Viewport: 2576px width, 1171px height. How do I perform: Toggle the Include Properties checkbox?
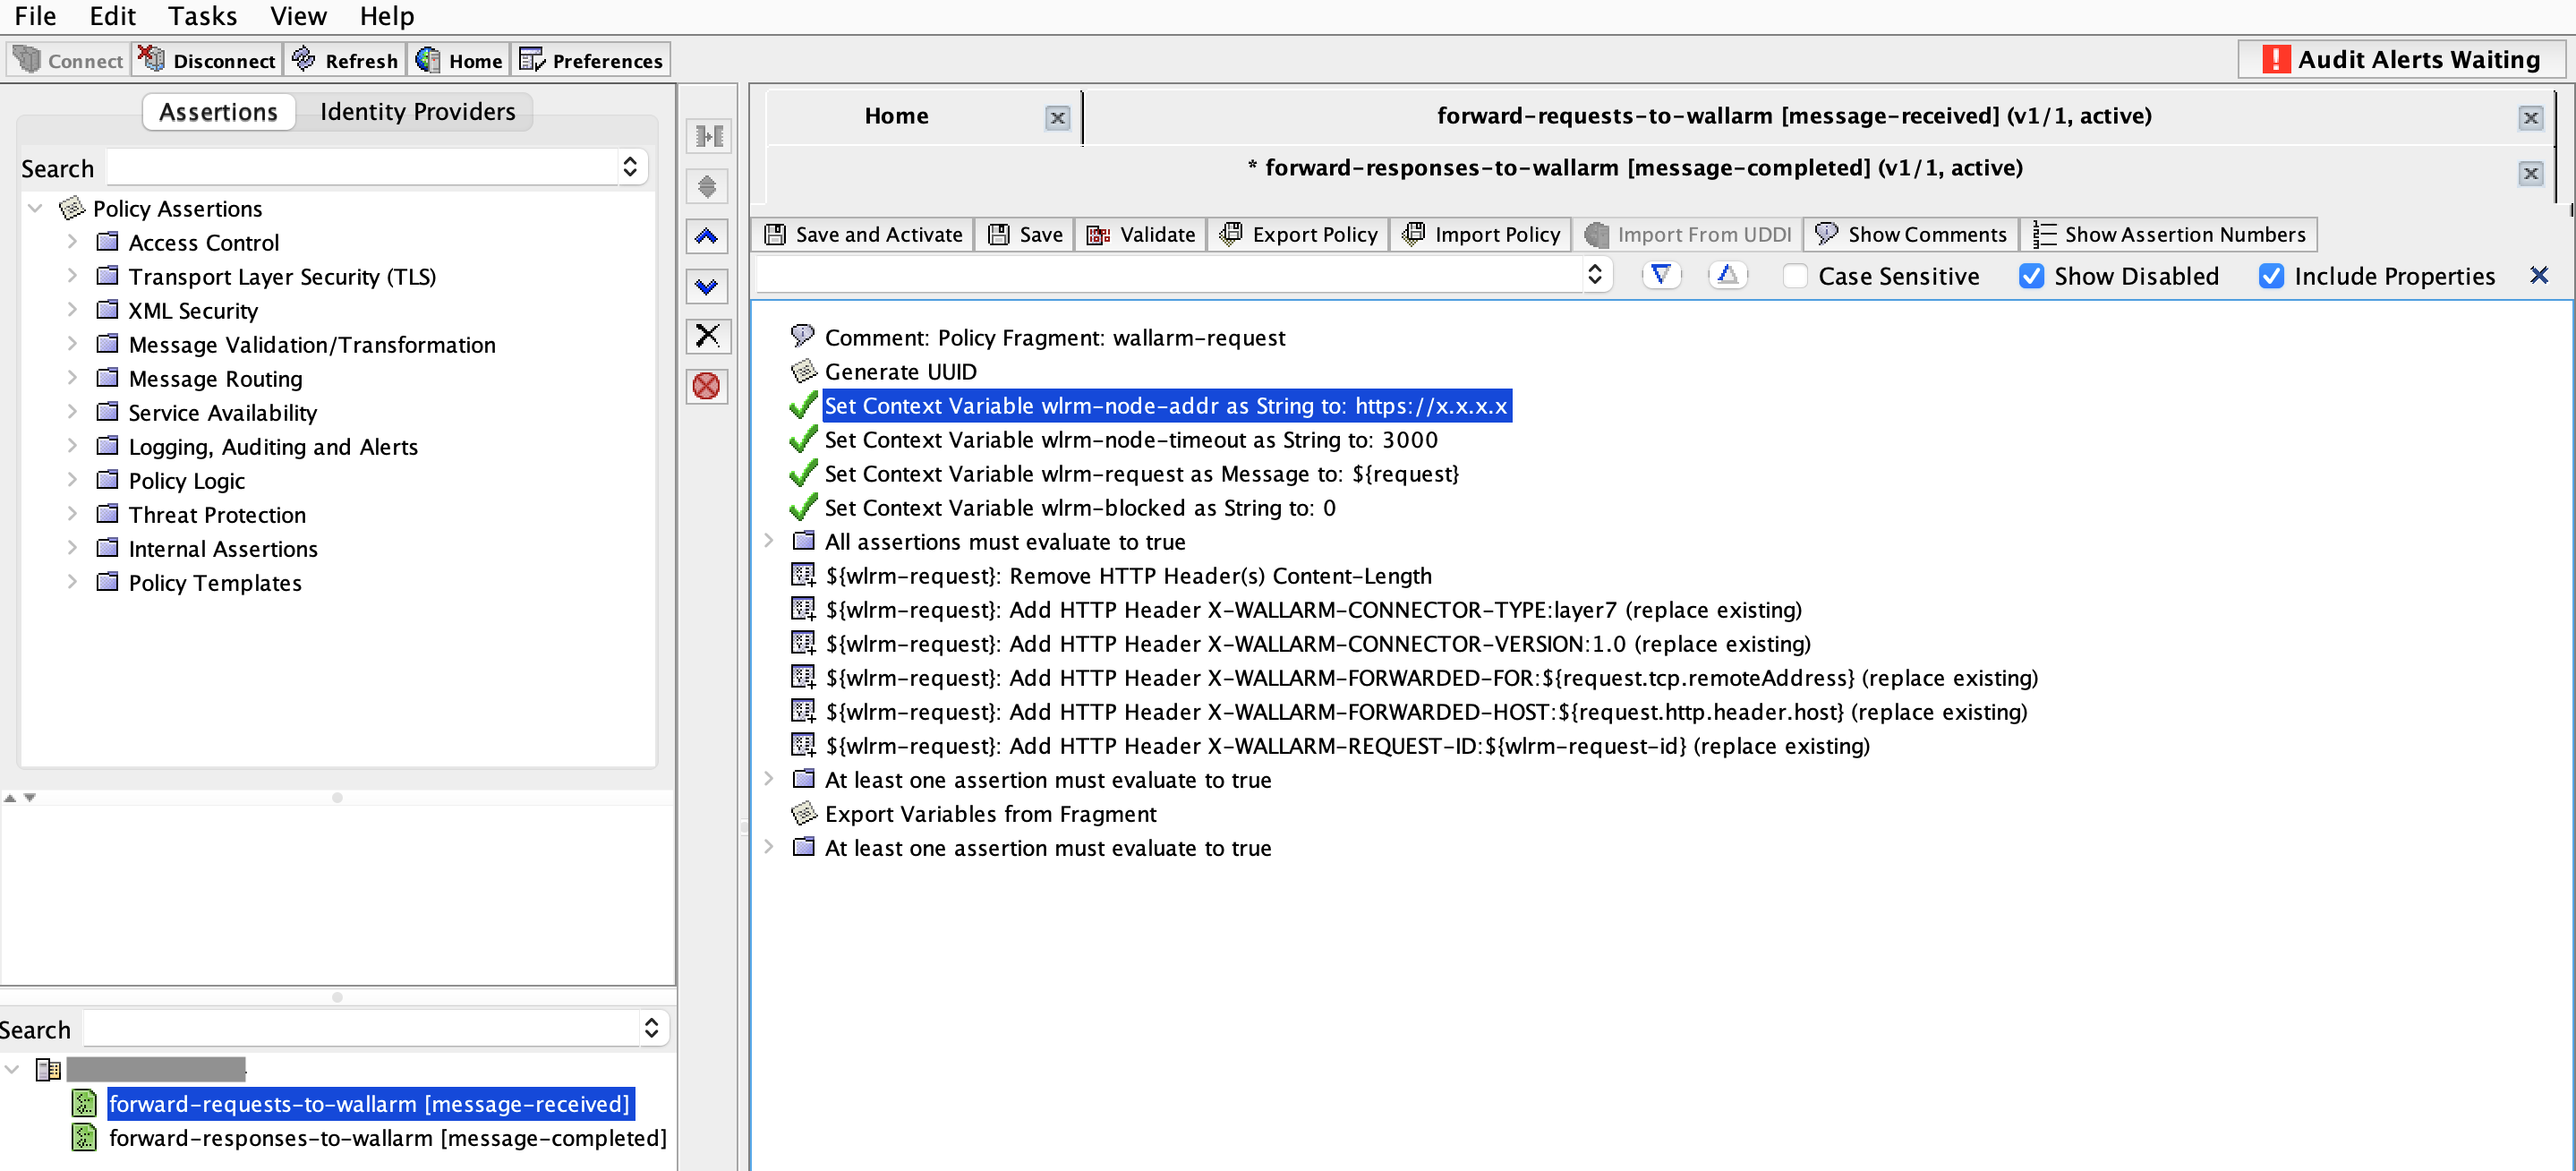pos(2270,276)
